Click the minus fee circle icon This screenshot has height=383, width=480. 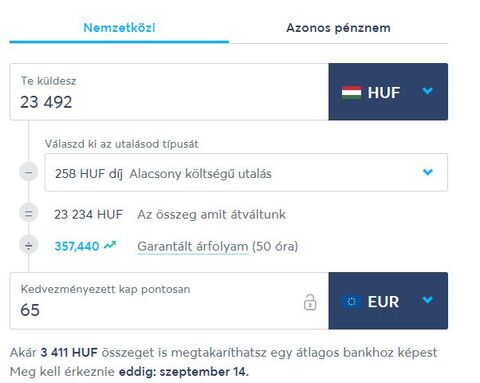pyautogui.click(x=29, y=172)
